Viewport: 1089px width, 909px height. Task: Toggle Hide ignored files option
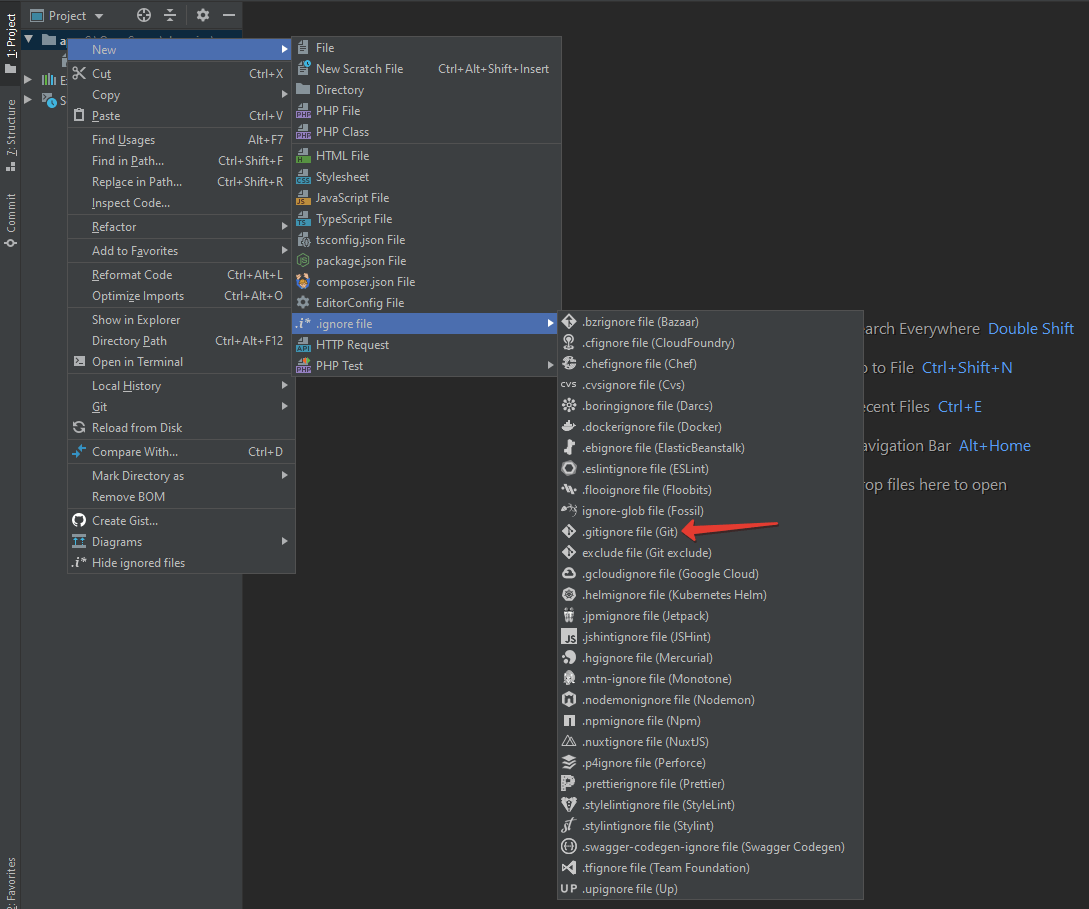click(x=138, y=563)
